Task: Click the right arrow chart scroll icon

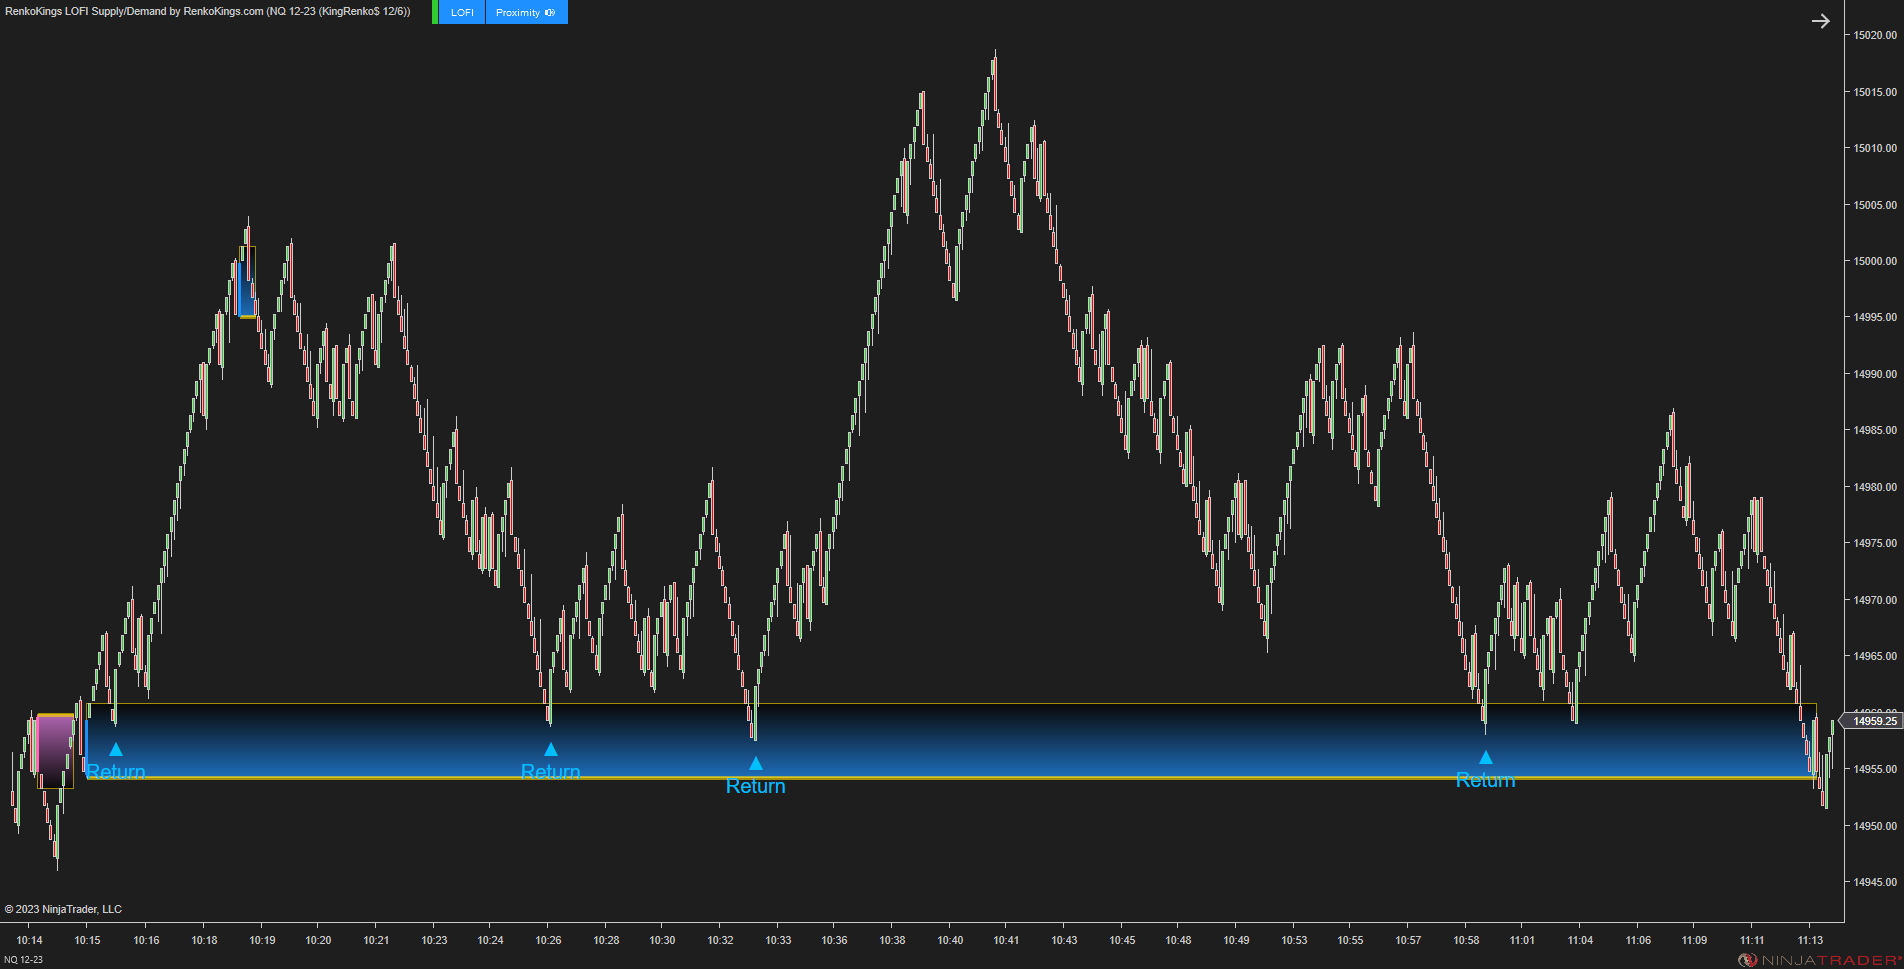Action: [x=1821, y=20]
